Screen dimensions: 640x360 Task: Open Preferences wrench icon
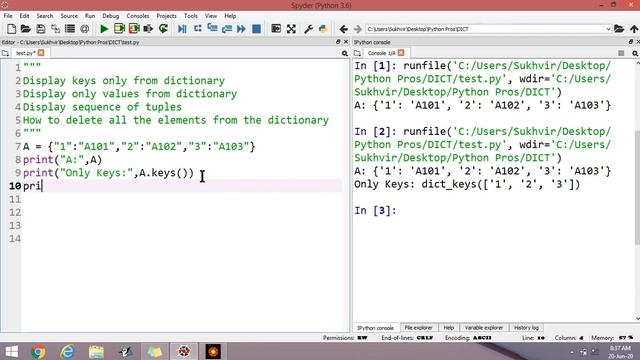pos(309,29)
